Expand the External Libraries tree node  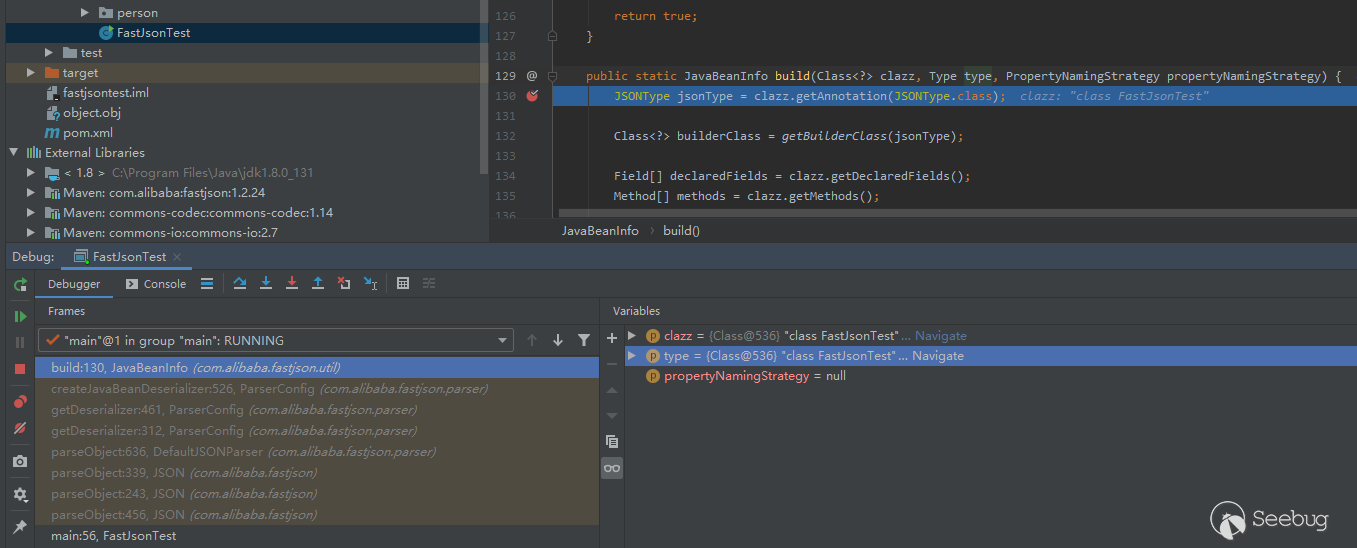pyautogui.click(x=14, y=153)
